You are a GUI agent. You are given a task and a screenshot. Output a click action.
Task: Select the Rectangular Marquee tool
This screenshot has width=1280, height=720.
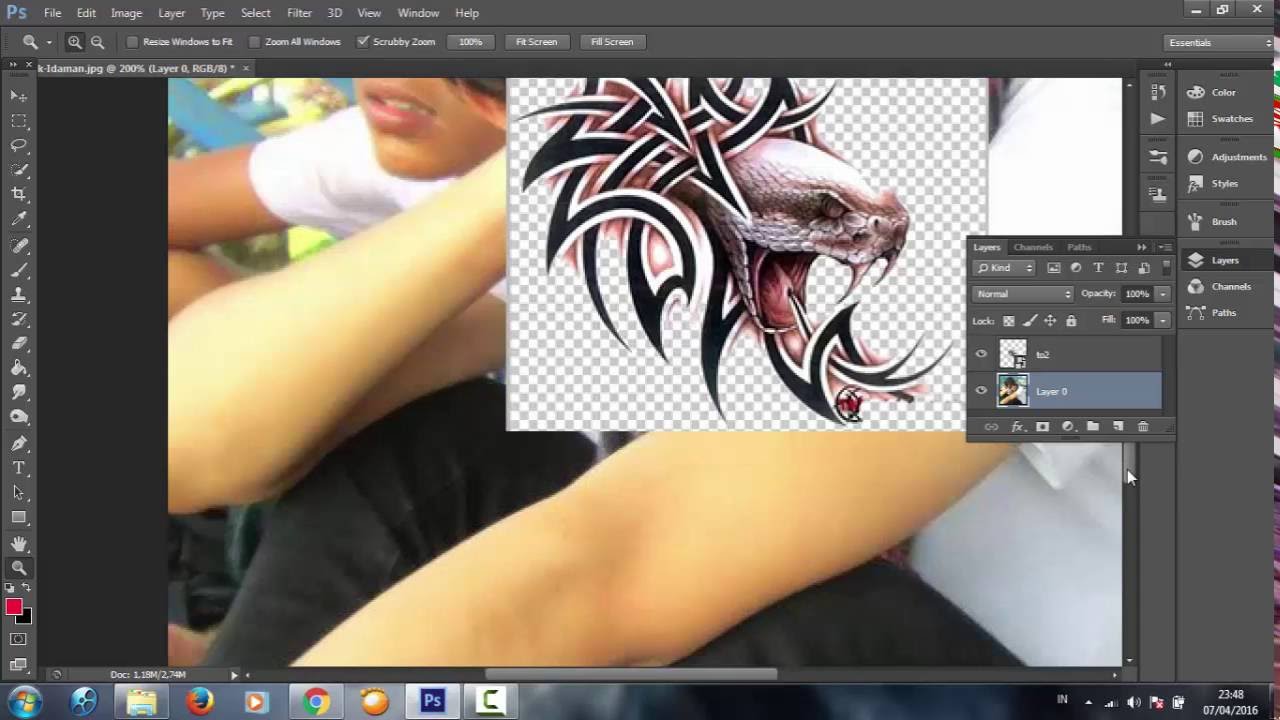[19, 121]
